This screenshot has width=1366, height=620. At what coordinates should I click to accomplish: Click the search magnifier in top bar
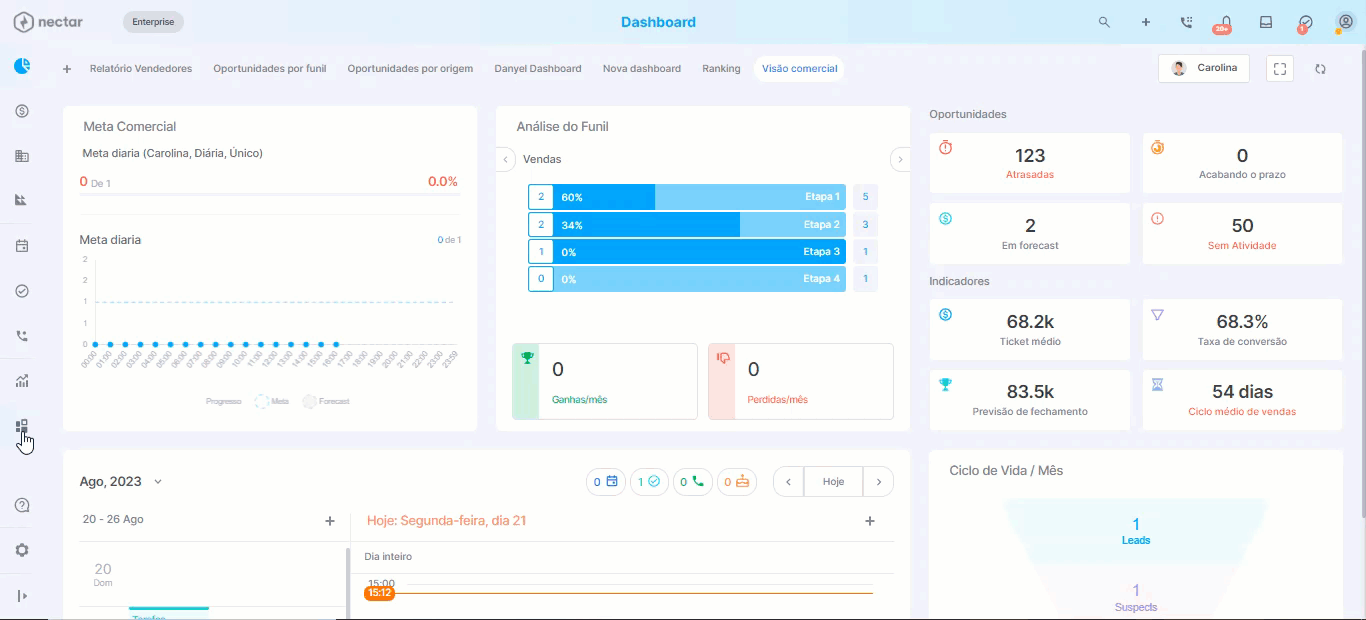coord(1104,22)
